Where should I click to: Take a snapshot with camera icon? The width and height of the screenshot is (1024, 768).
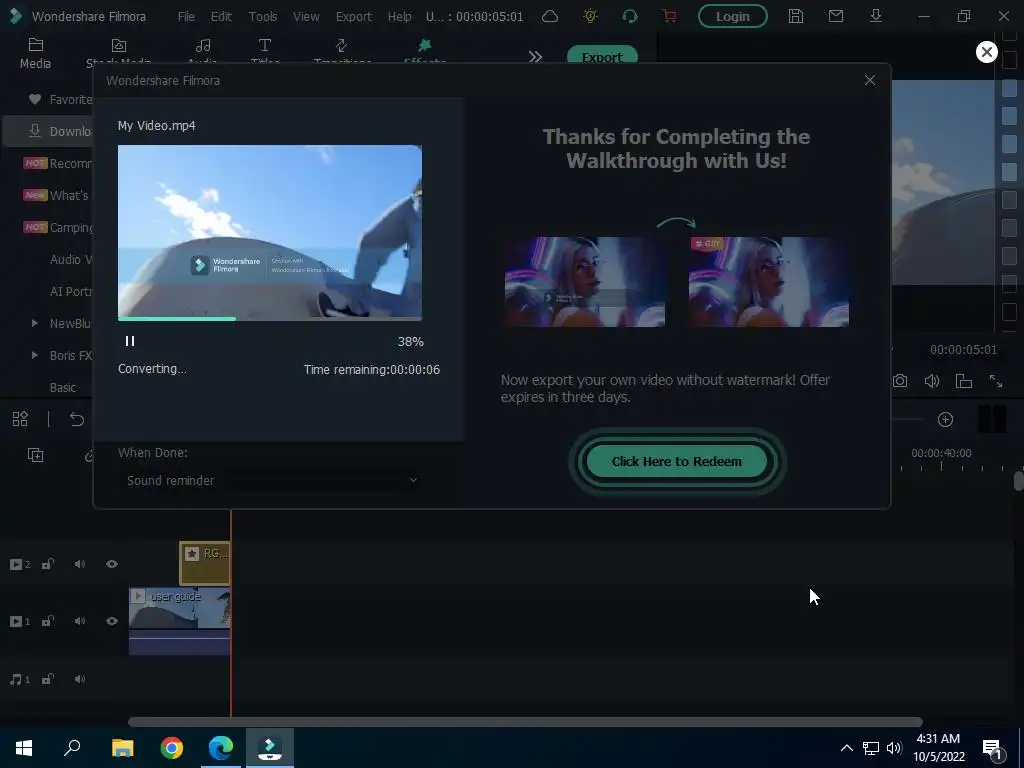tap(900, 381)
